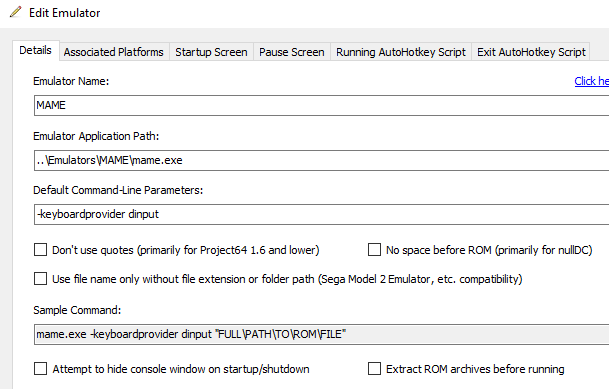Tick Extract ROM archives before running
This screenshot has width=609, height=389.
(x=374, y=368)
